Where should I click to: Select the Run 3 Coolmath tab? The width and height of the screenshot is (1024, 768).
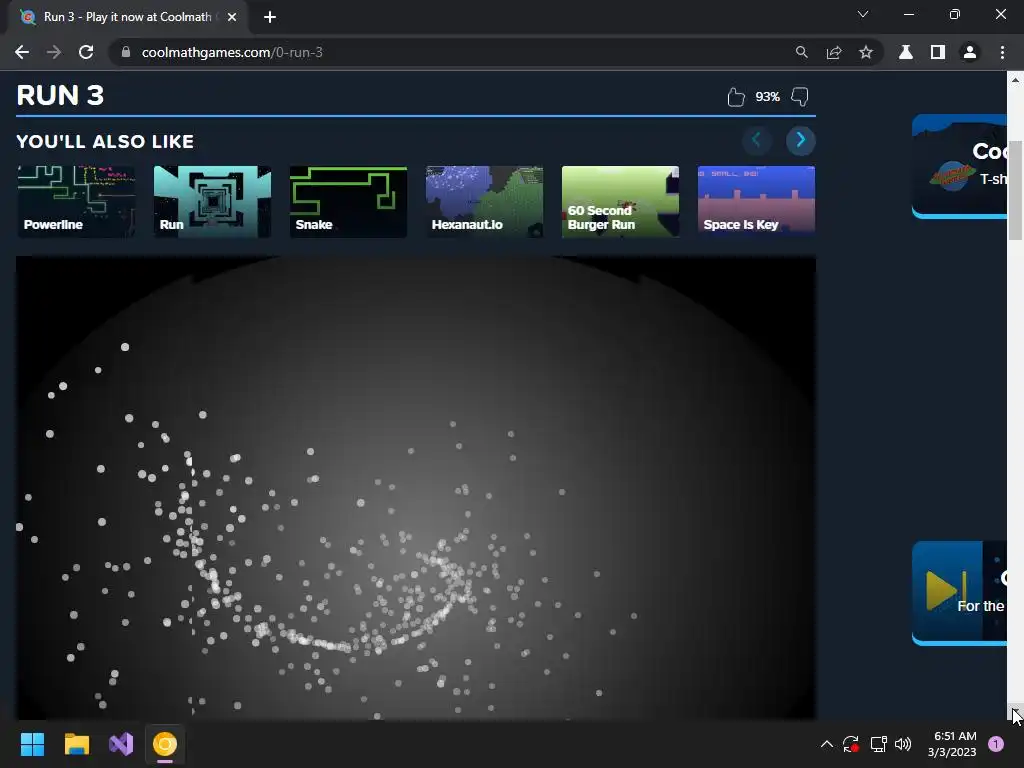tap(127, 17)
